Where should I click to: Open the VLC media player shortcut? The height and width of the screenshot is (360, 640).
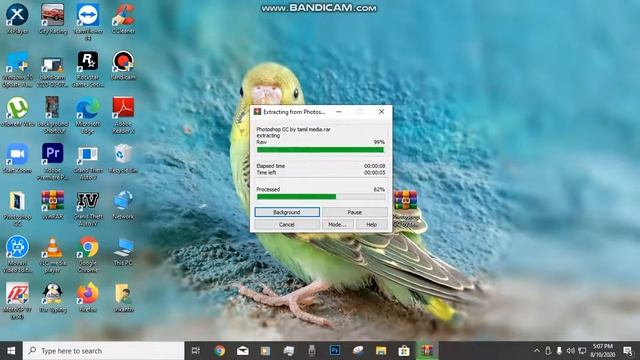click(53, 255)
